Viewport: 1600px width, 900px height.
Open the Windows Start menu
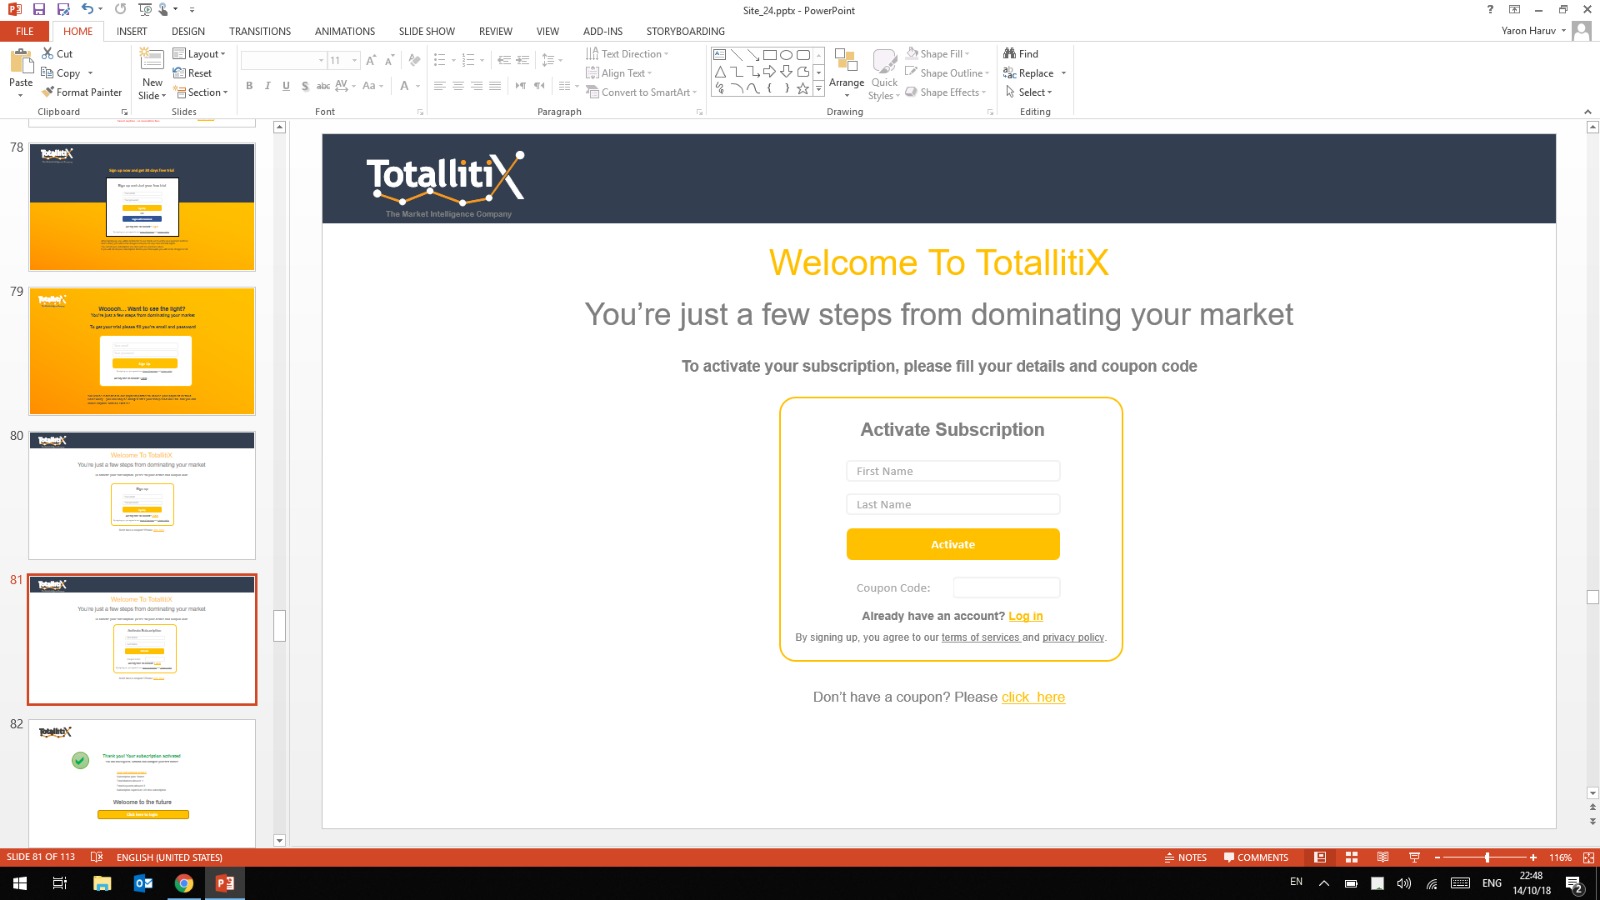click(20, 883)
